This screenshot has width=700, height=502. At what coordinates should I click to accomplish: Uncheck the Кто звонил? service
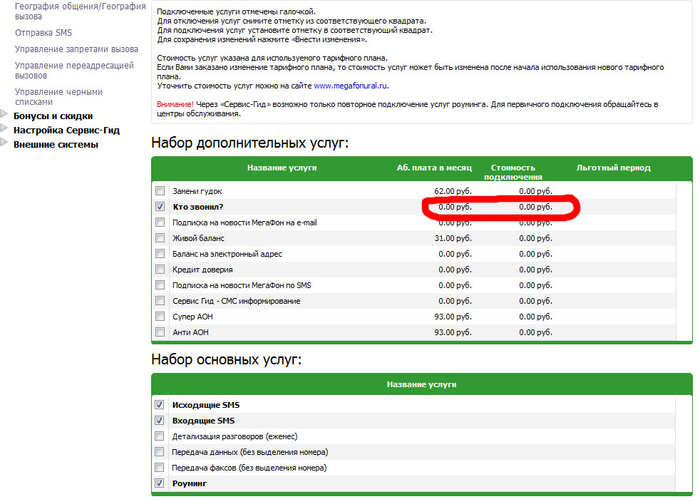tap(160, 207)
